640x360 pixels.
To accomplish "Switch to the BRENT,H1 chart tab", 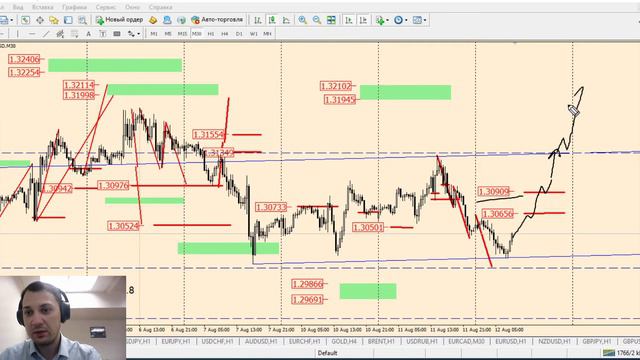I will click(x=381, y=341).
